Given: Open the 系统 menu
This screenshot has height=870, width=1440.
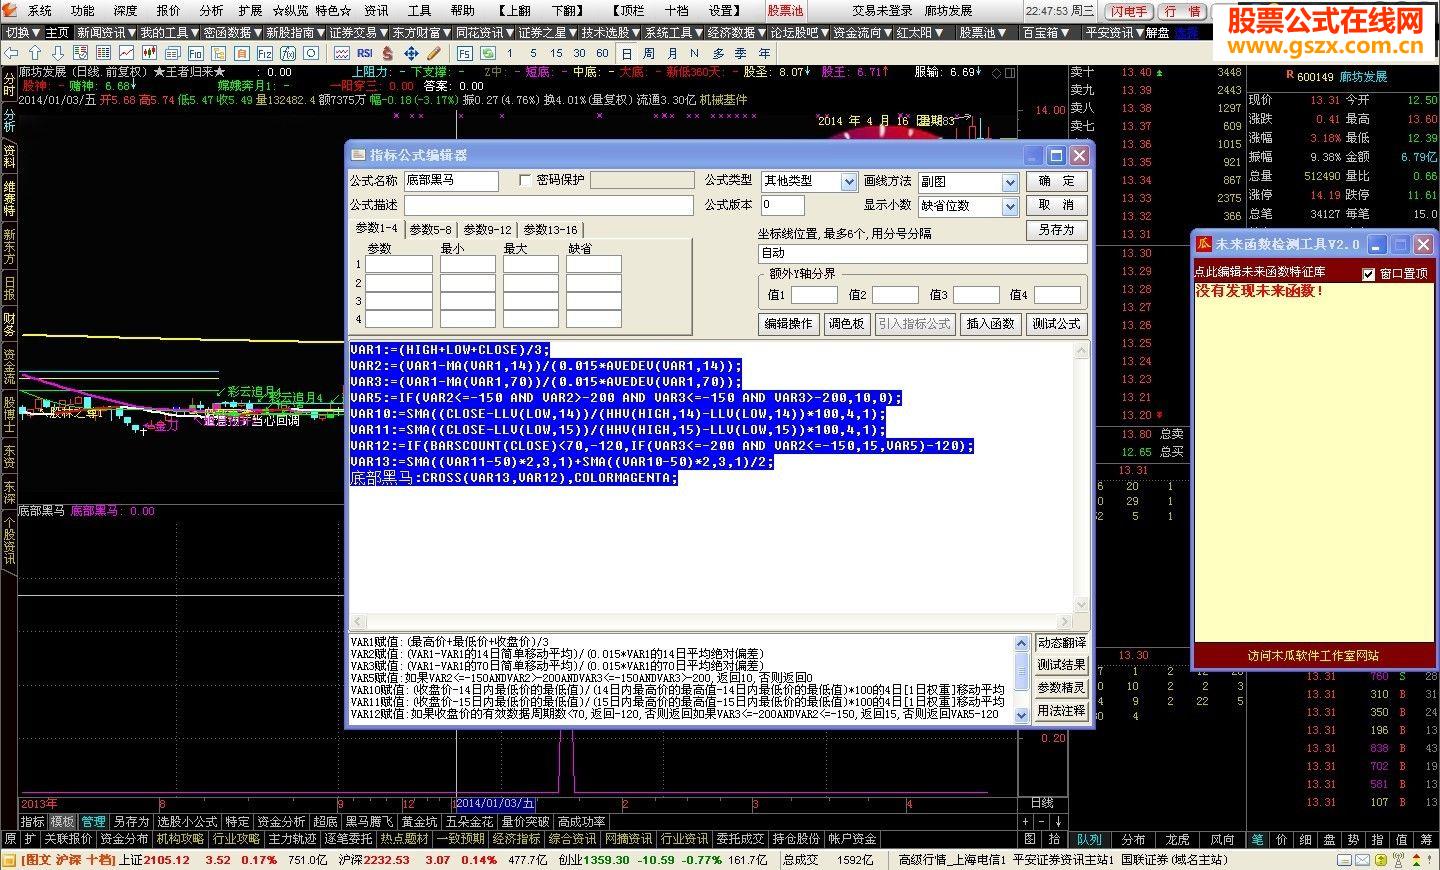Looking at the screenshot, I should coord(40,11).
